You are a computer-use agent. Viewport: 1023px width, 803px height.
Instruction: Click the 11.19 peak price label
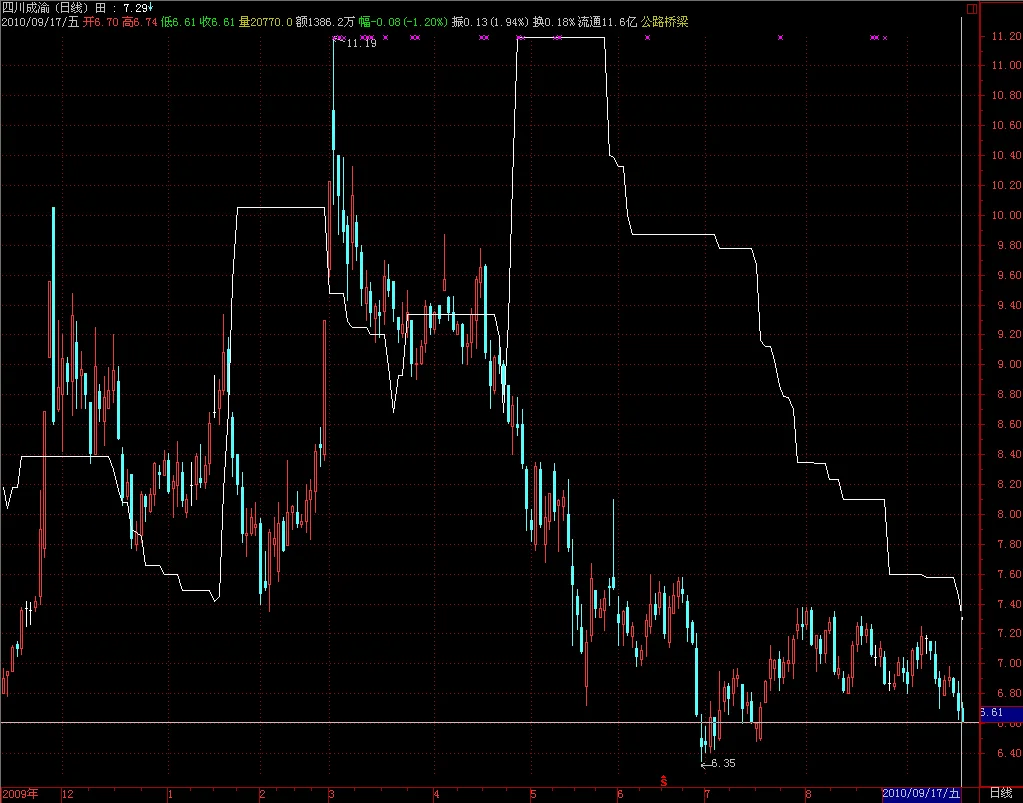(x=361, y=43)
